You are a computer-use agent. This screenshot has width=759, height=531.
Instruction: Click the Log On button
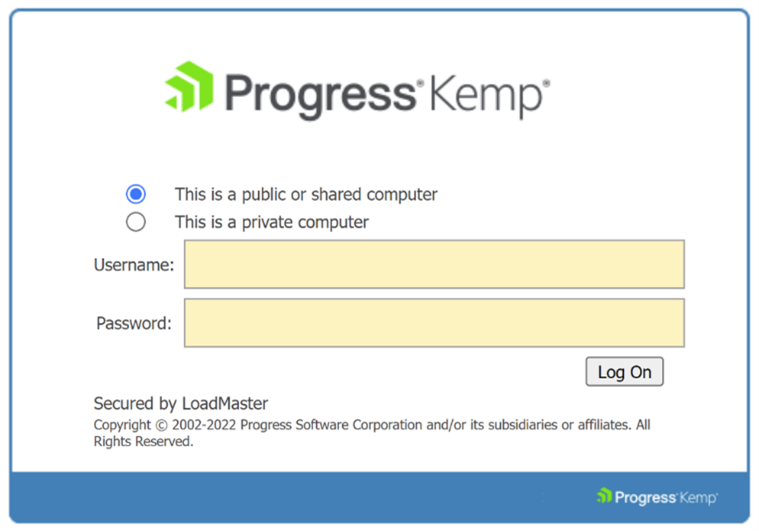pyautogui.click(x=624, y=372)
